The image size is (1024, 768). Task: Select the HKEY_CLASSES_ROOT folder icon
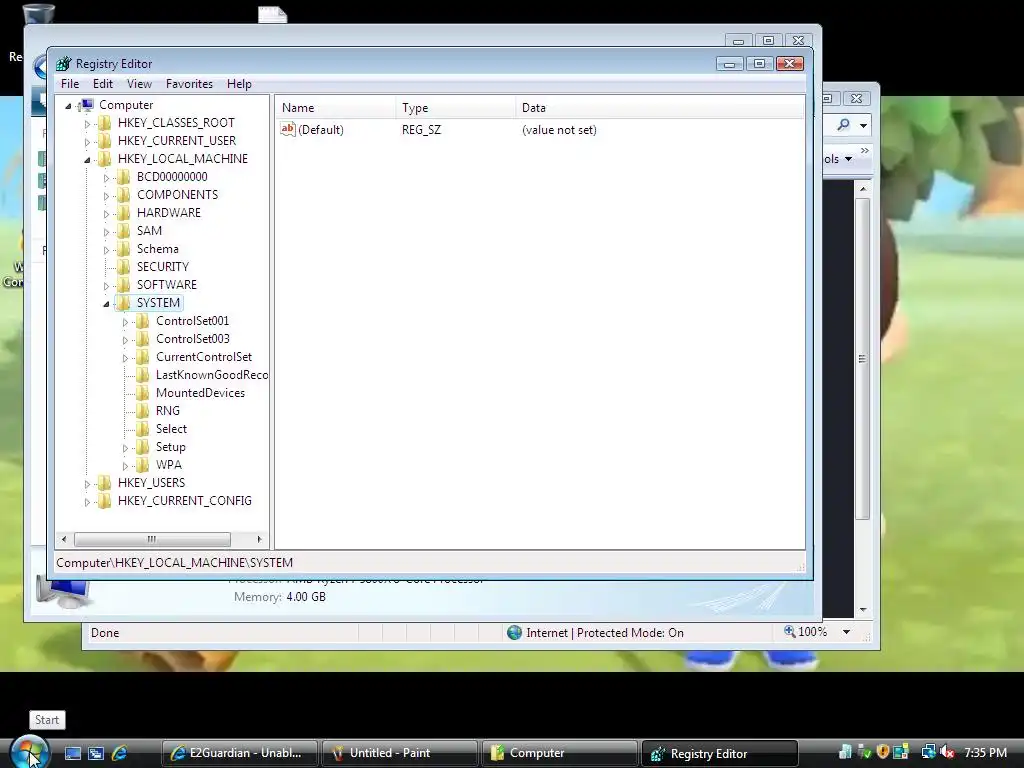104,123
